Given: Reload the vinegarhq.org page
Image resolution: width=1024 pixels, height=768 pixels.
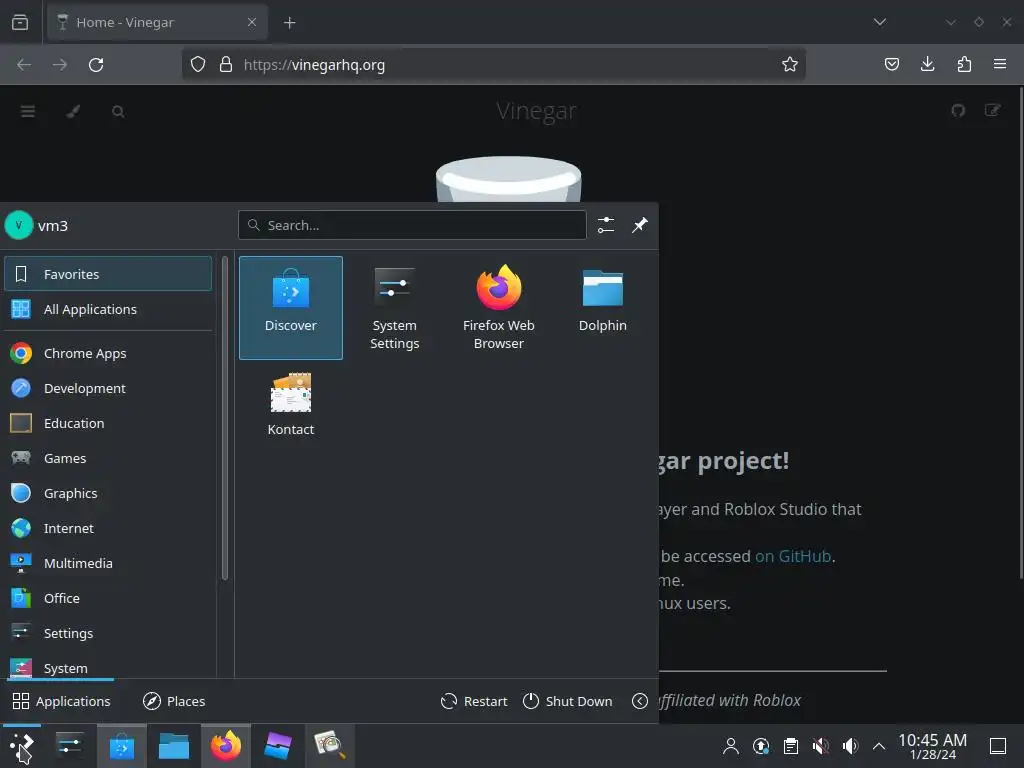Looking at the screenshot, I should [x=96, y=64].
